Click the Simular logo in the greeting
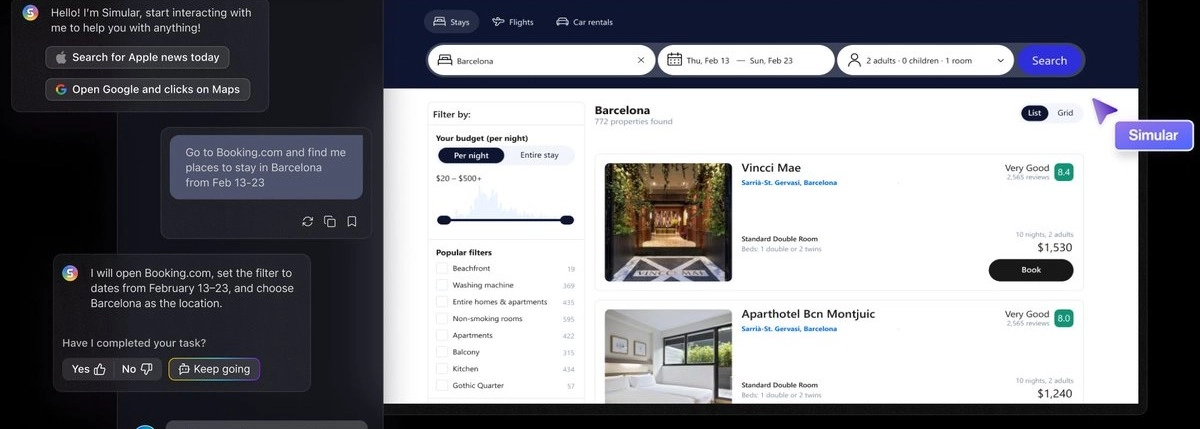The image size is (1200, 429). (x=30, y=13)
